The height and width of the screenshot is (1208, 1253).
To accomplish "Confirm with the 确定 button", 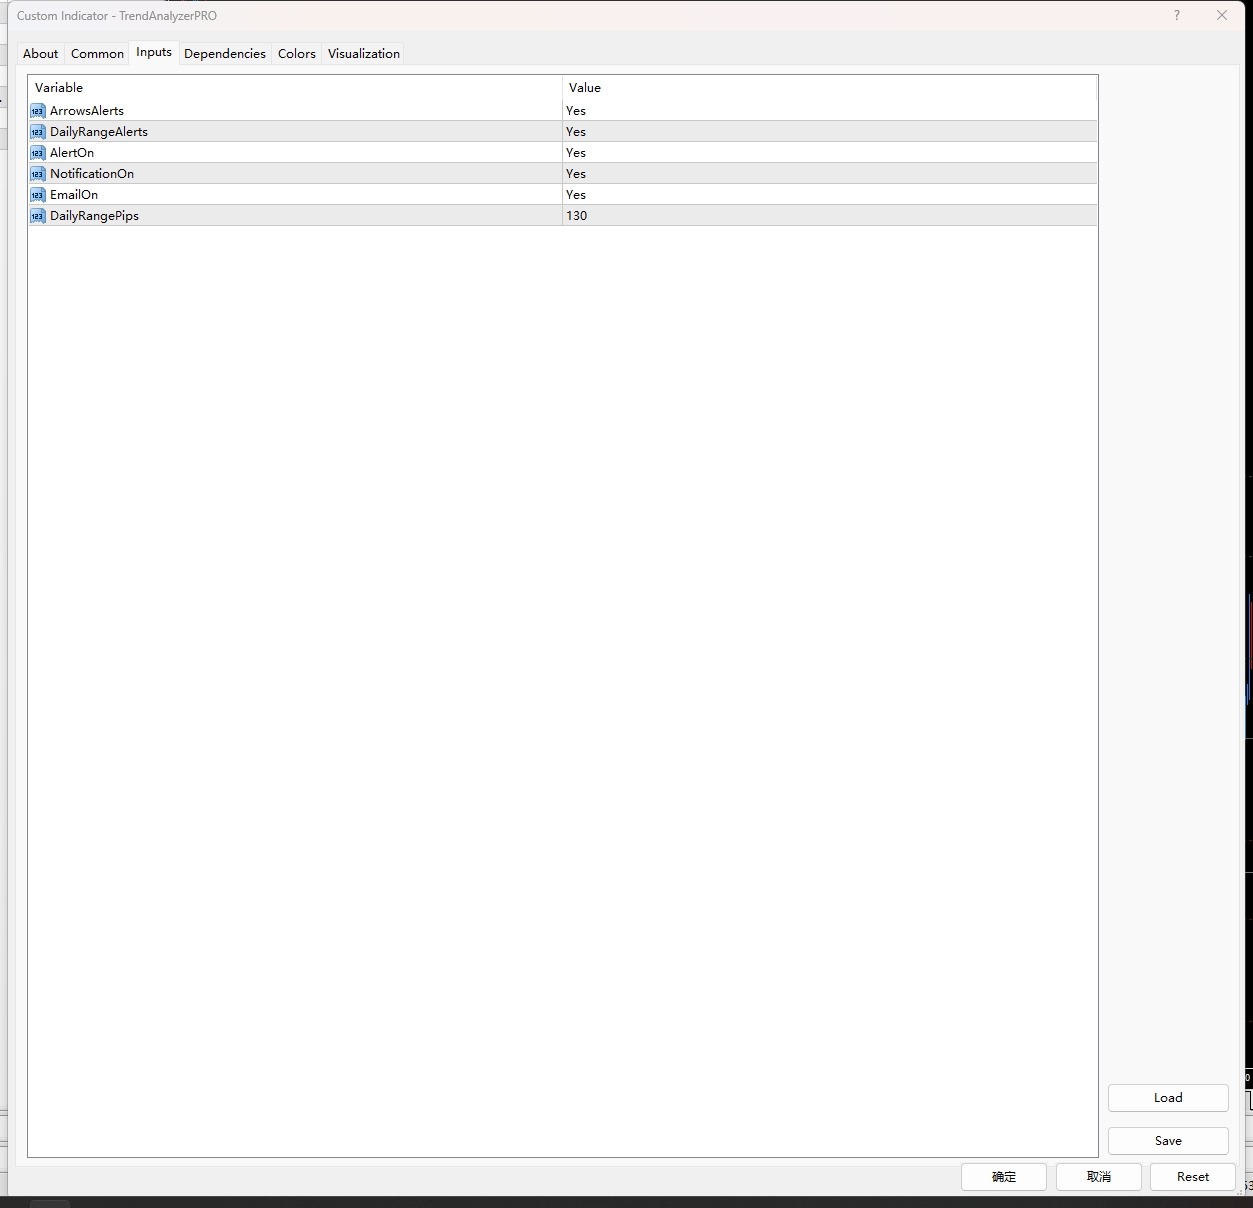I will click(1004, 1177).
